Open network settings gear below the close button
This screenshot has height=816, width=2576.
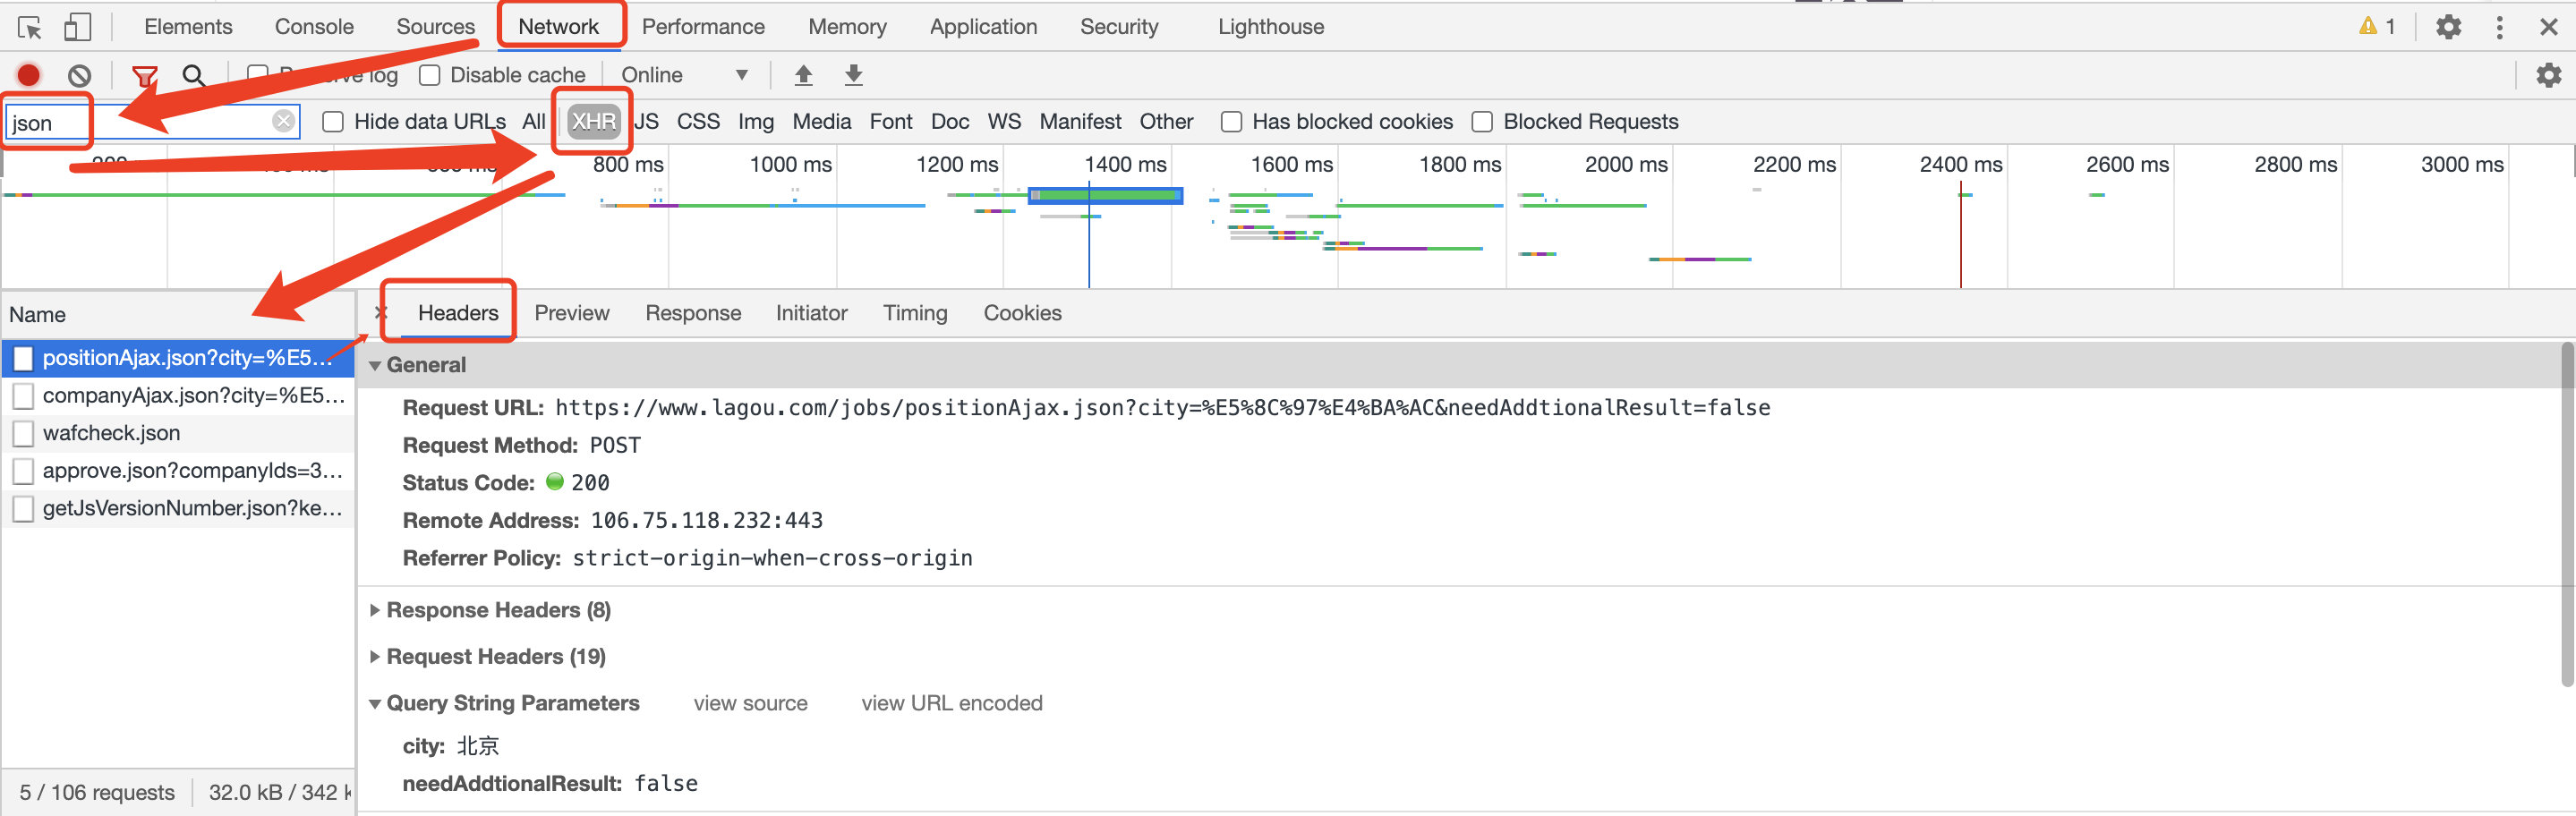[x=2548, y=75]
